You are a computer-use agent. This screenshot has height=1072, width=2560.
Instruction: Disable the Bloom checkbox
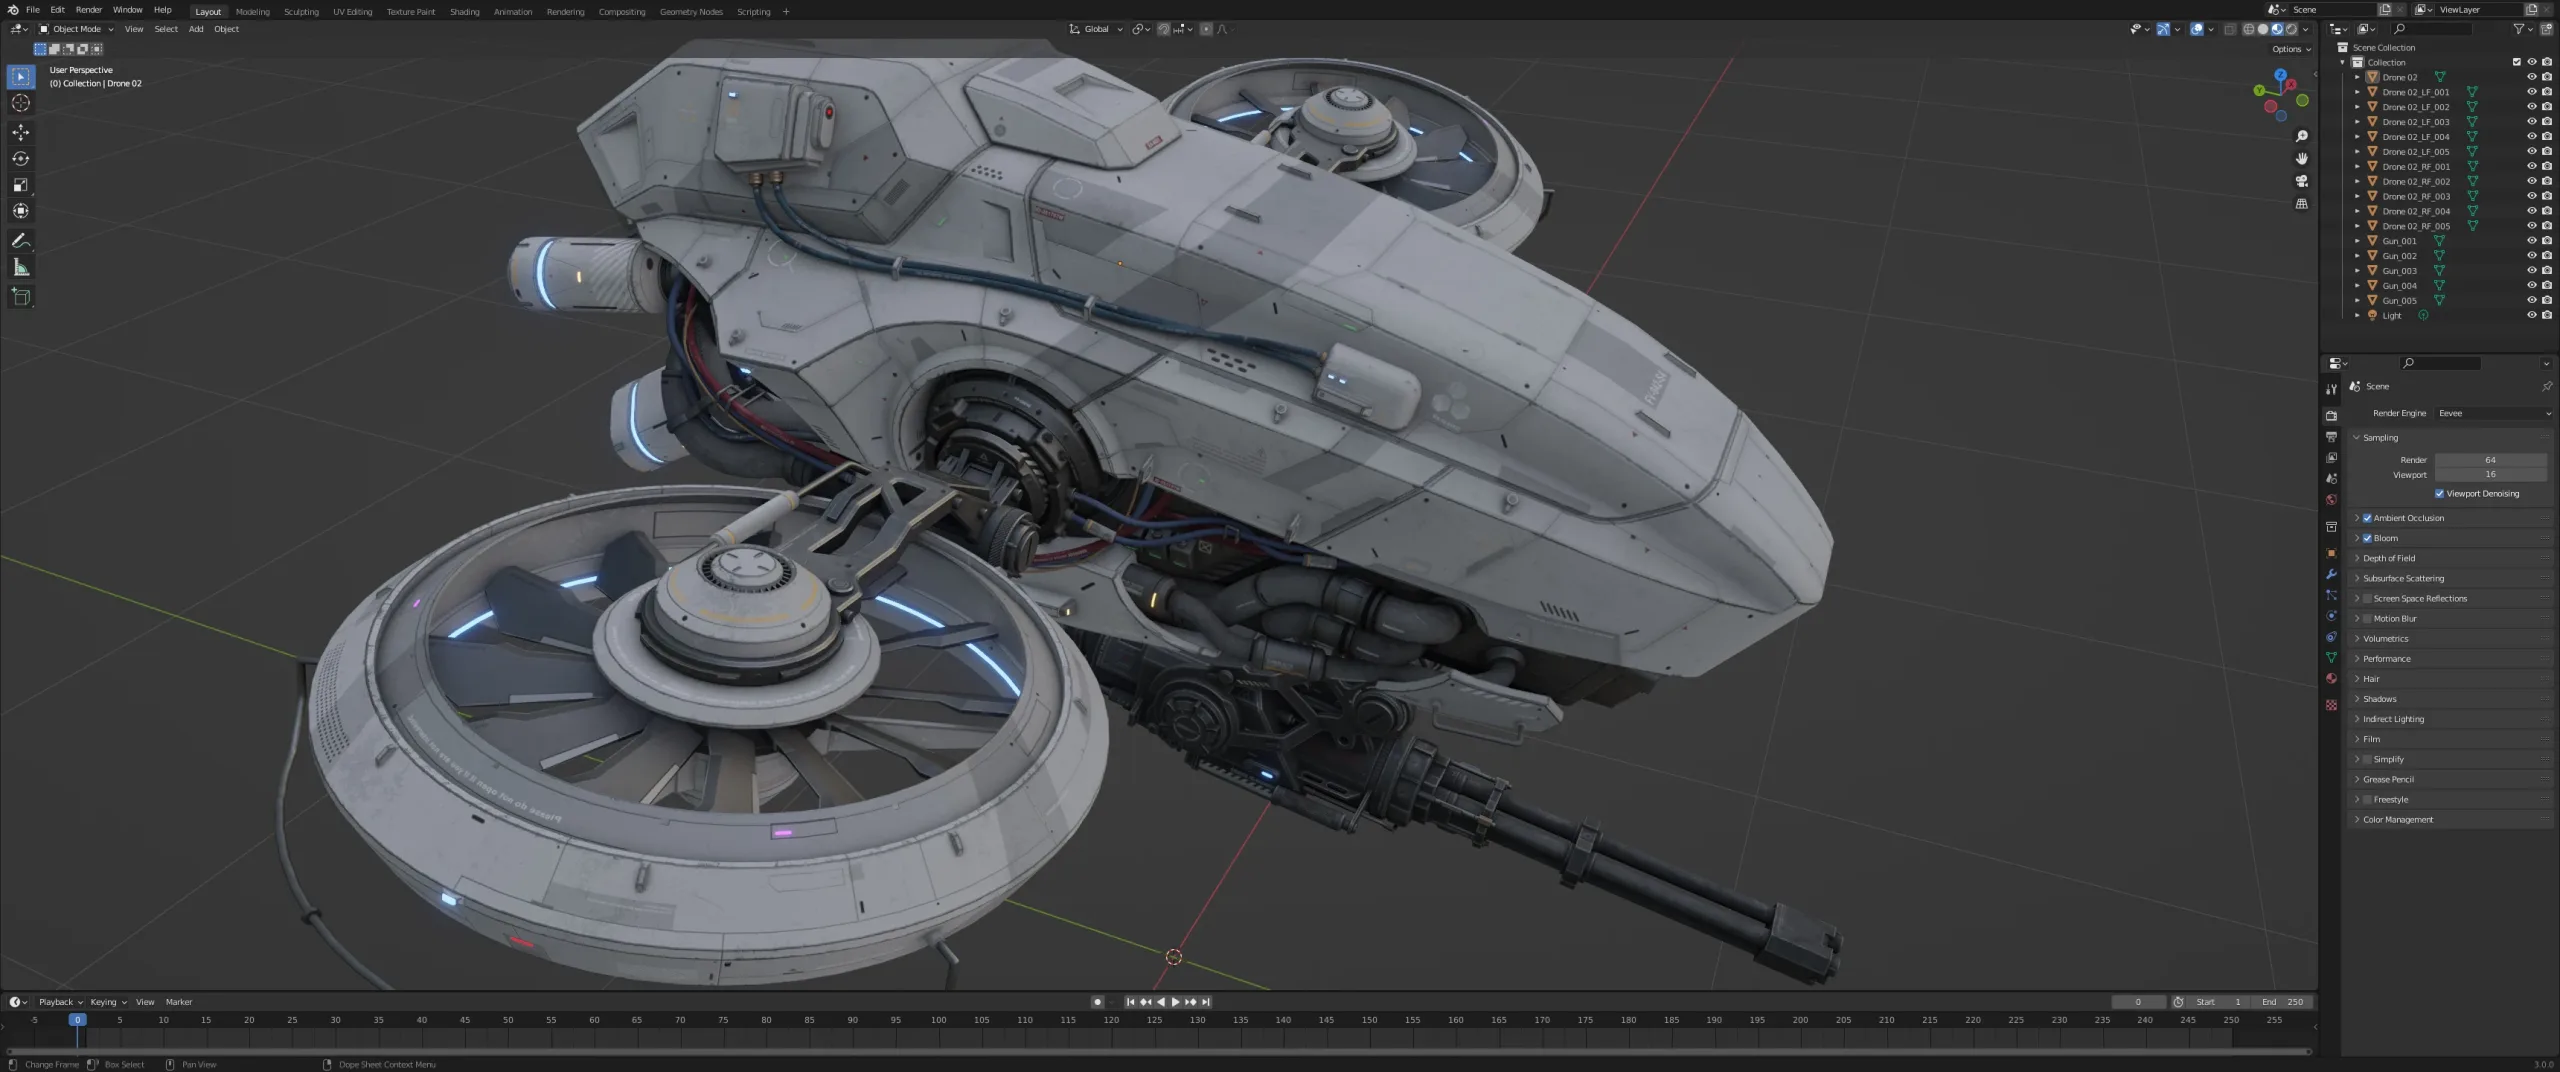click(x=2368, y=538)
